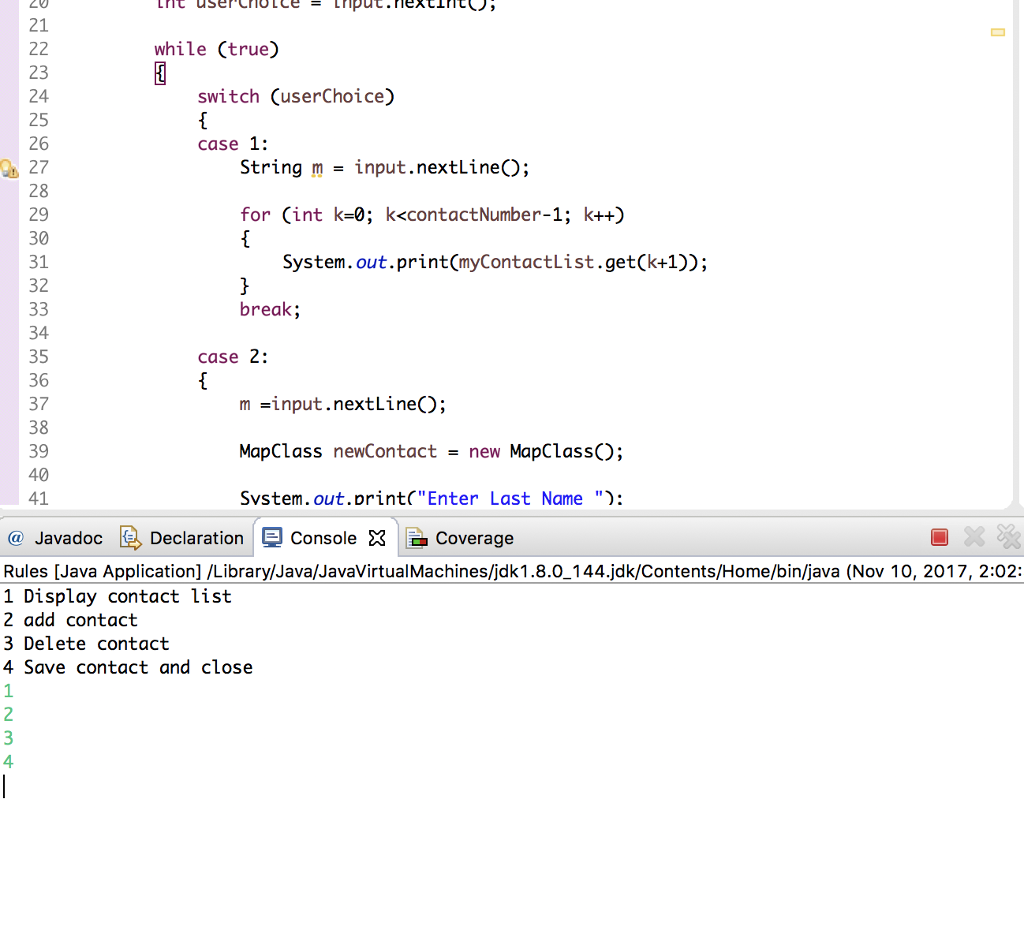Terminate the running Java application
The height and width of the screenshot is (926, 1024).
point(939,537)
